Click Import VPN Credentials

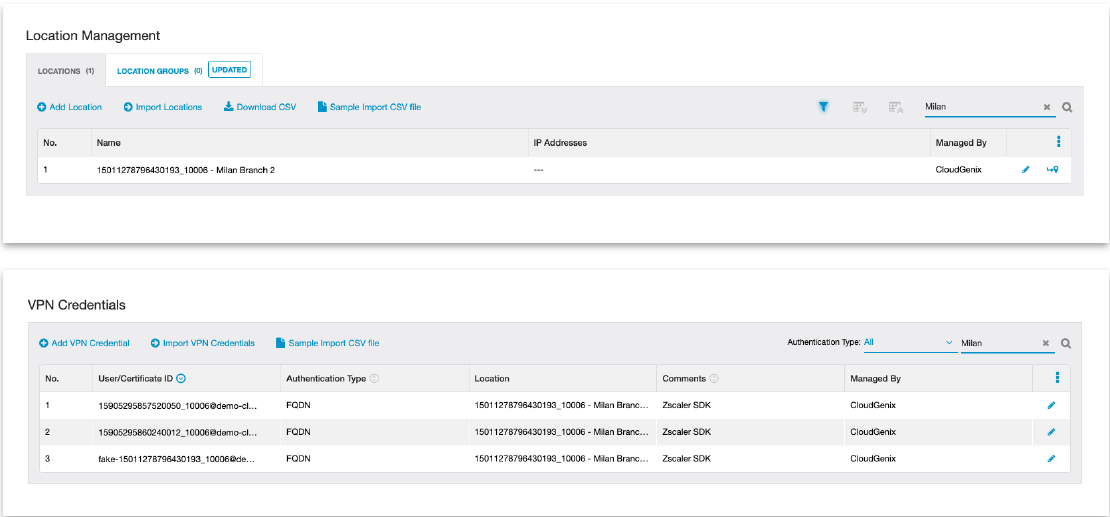pos(203,343)
